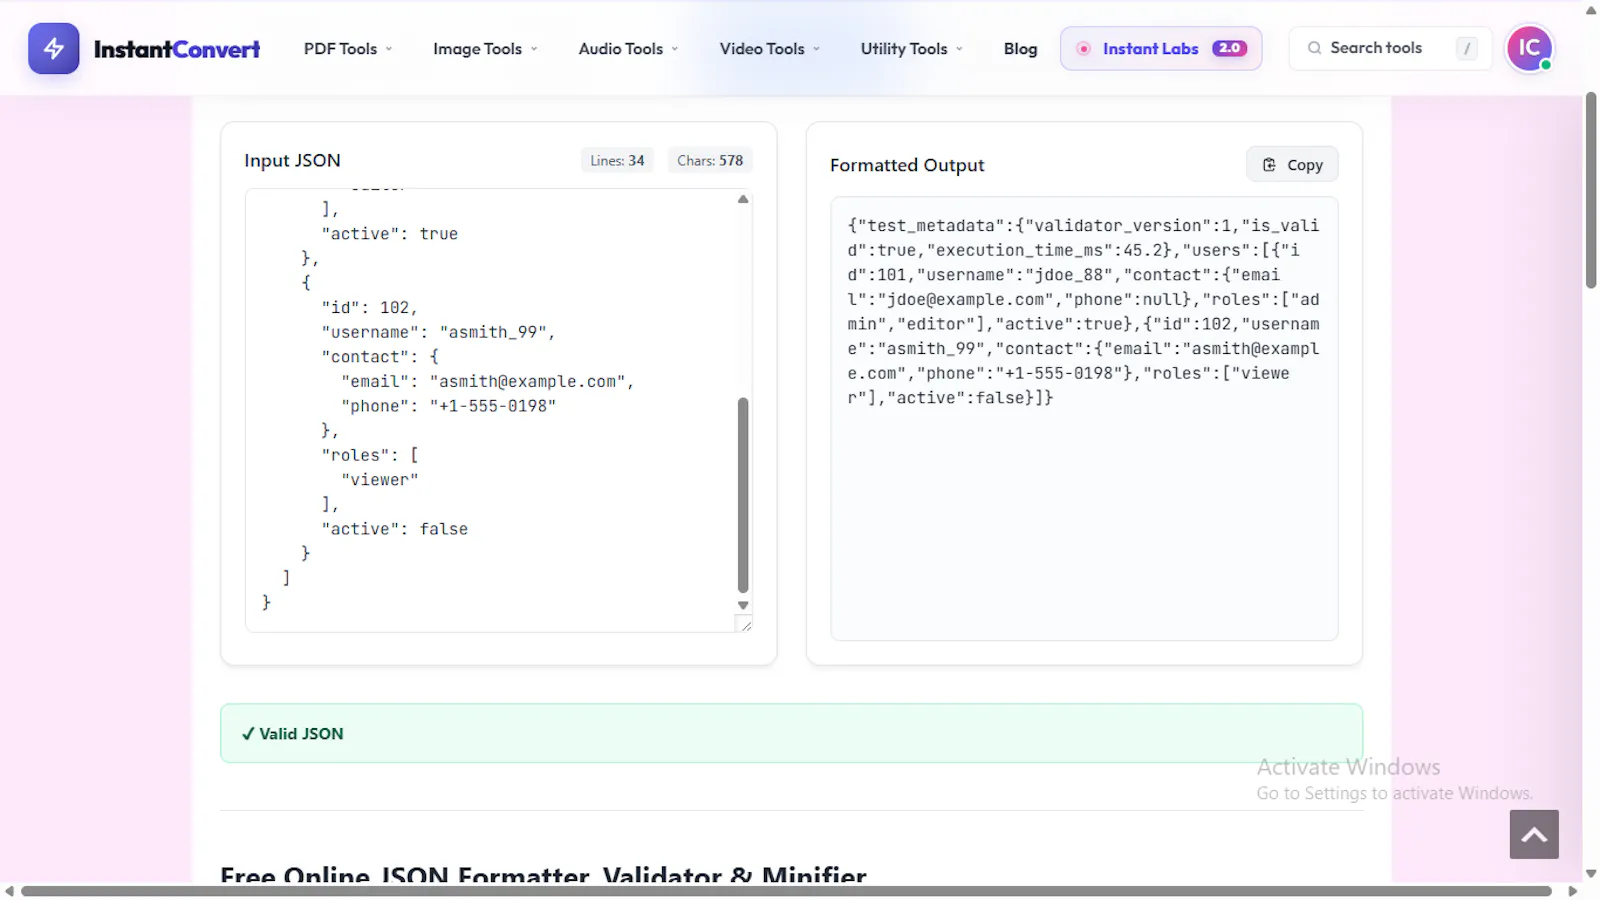
Task: Click the "active": false line
Action: 394,529
